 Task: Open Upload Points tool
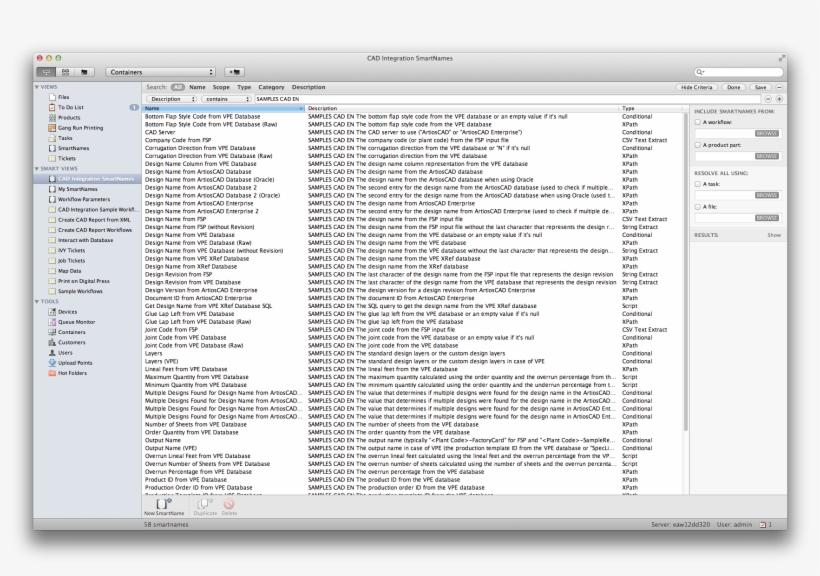coord(75,362)
